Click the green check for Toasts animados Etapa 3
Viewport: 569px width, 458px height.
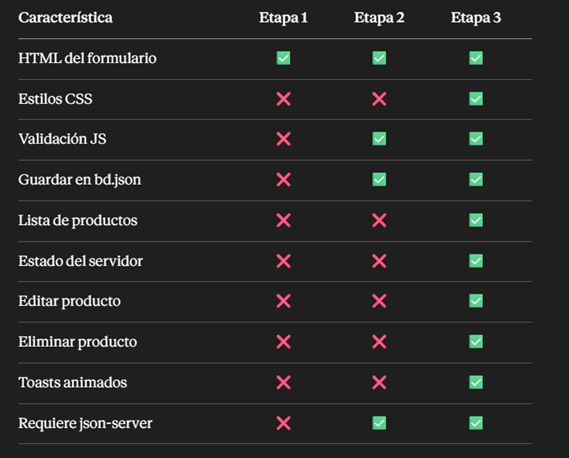[476, 382]
